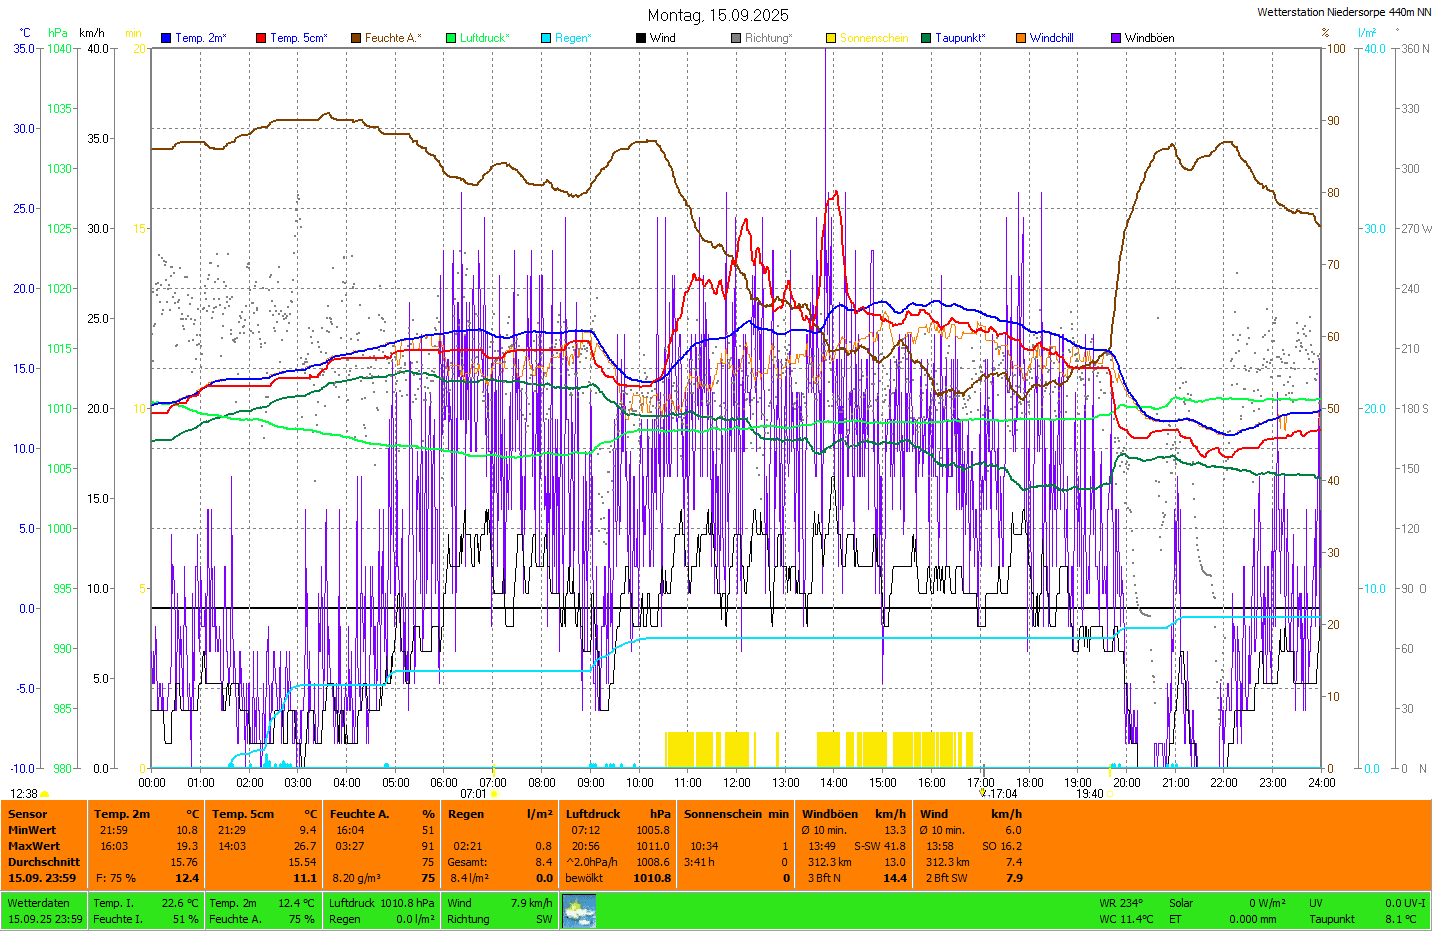
Task: Click the cyan Regen legend square
Action: [546, 38]
